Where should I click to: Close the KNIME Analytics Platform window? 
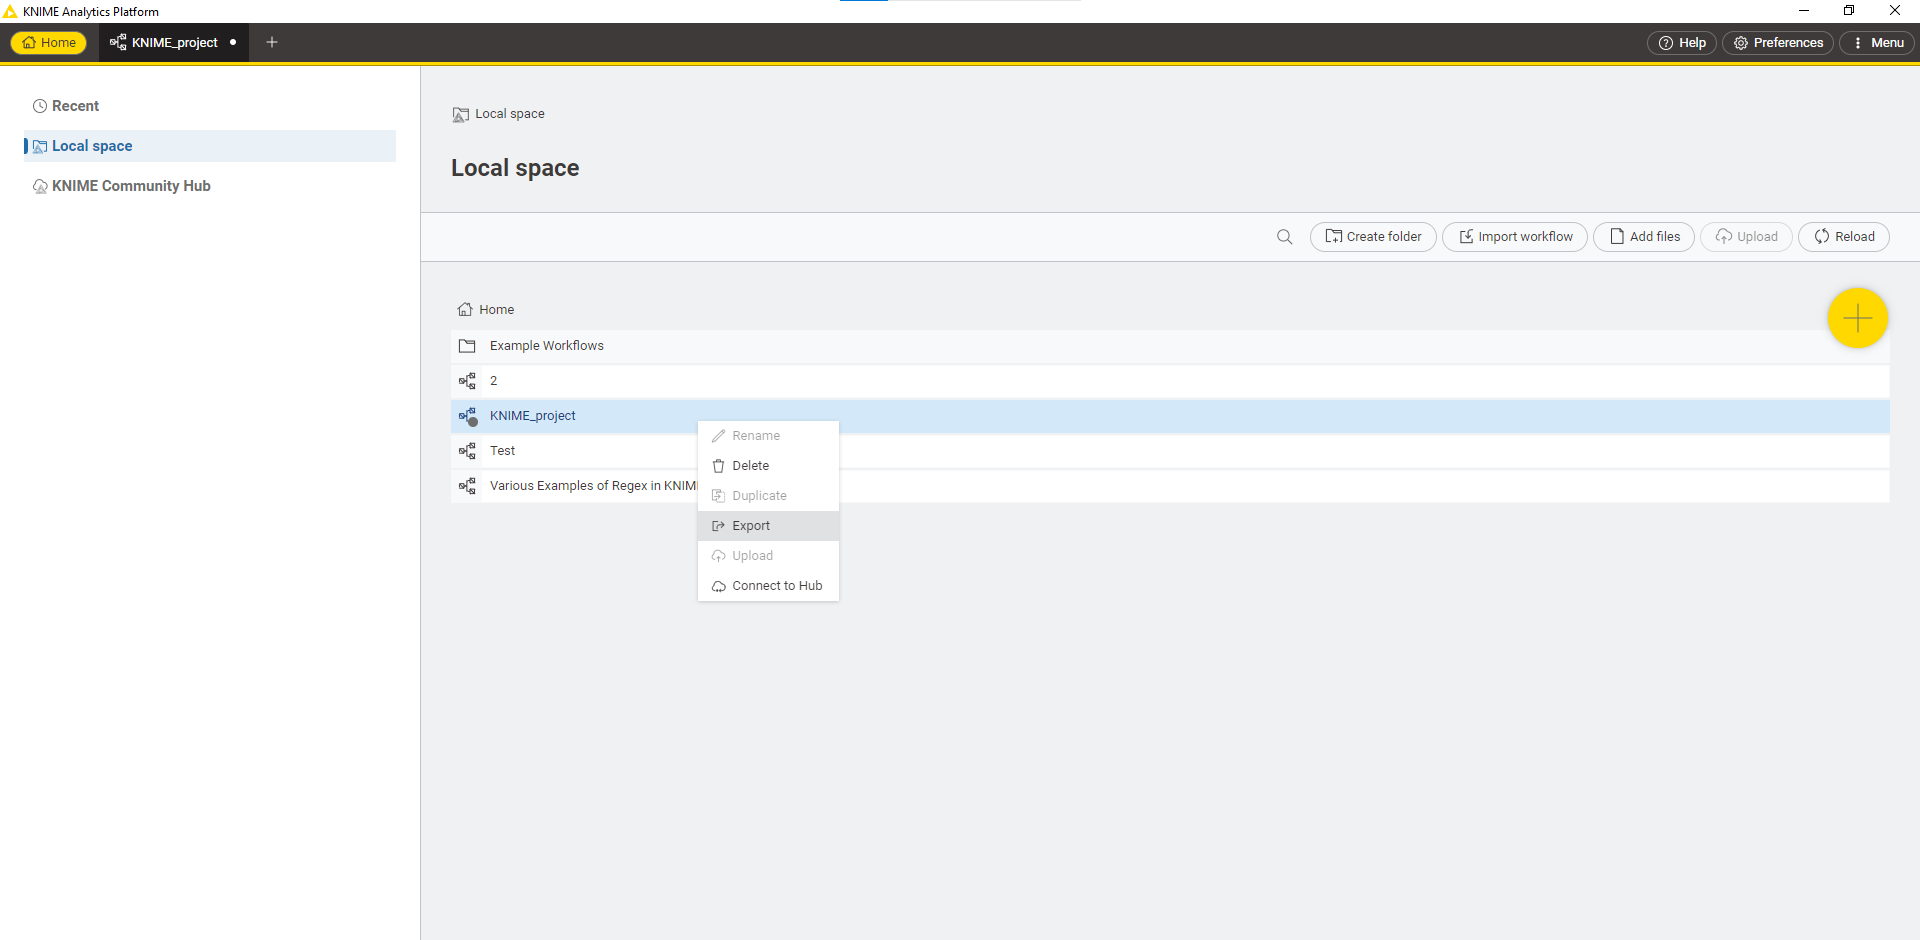(1895, 11)
